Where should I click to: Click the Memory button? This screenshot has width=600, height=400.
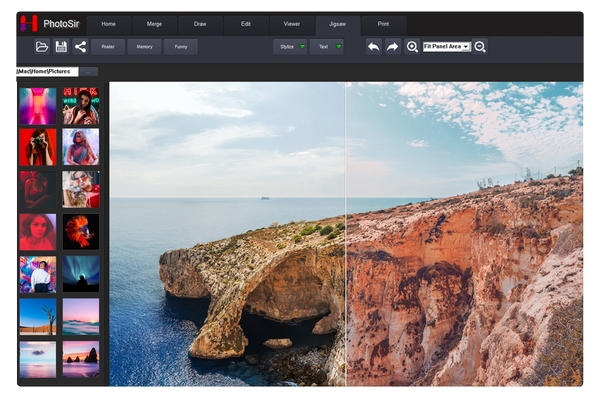click(x=144, y=46)
